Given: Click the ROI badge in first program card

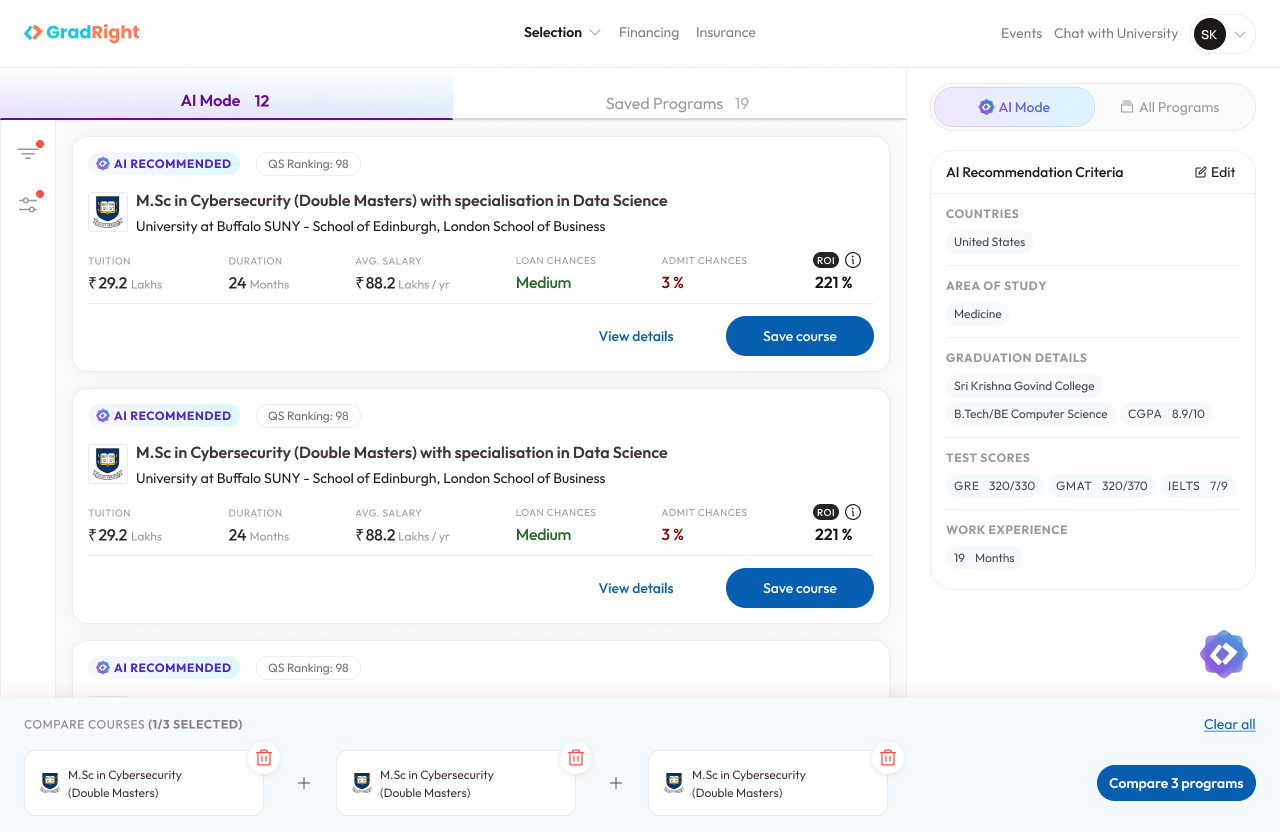Looking at the screenshot, I should coord(826,260).
